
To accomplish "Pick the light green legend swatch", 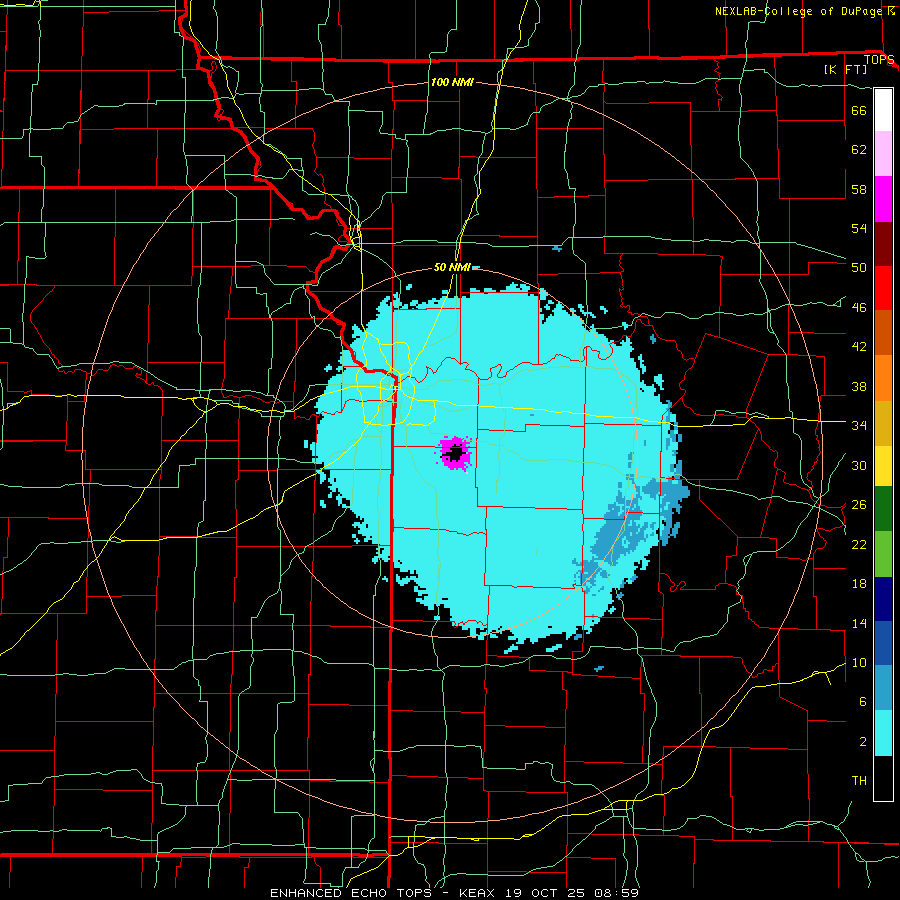I will pyautogui.click(x=883, y=554).
